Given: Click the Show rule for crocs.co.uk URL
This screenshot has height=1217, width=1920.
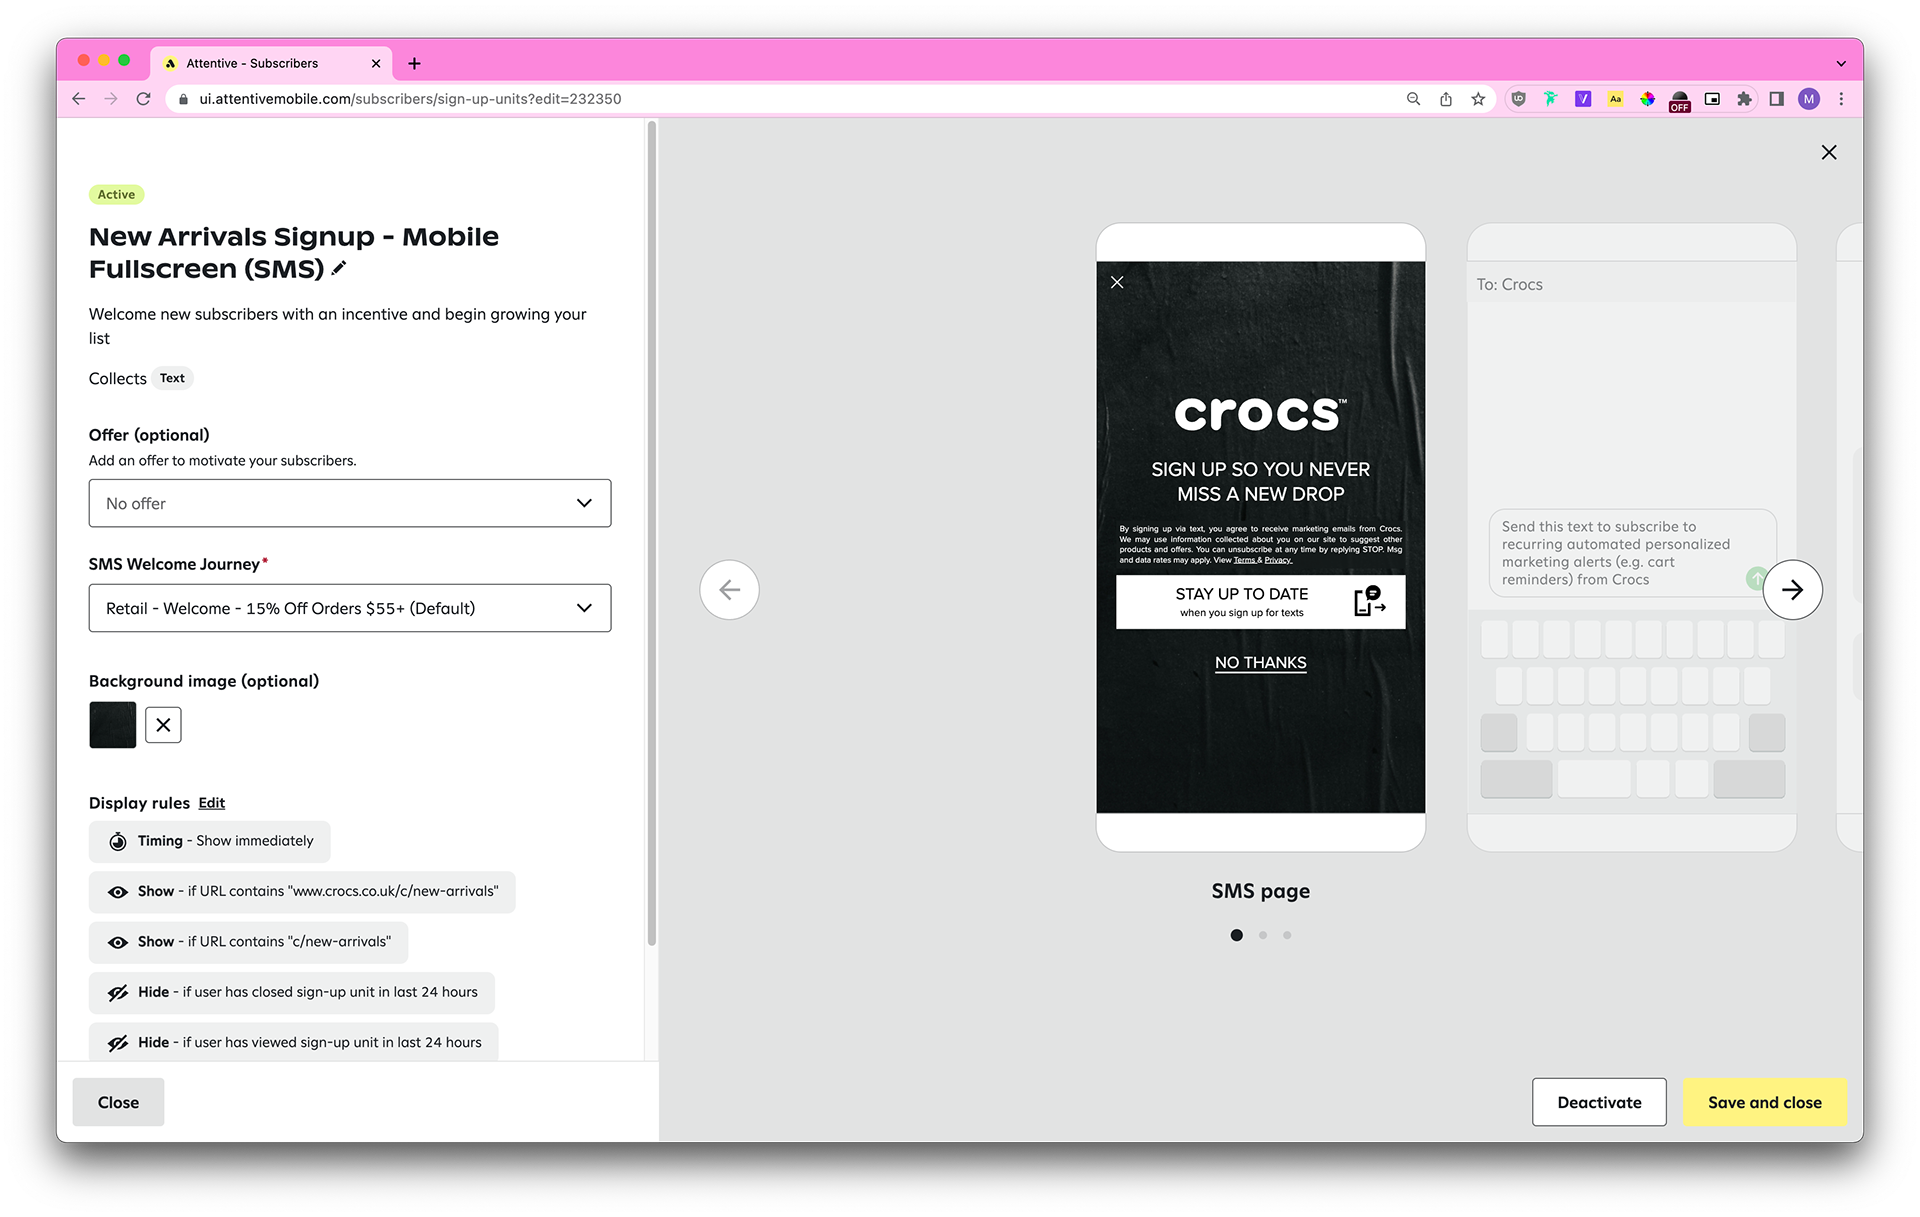Looking at the screenshot, I should pyautogui.click(x=302, y=892).
